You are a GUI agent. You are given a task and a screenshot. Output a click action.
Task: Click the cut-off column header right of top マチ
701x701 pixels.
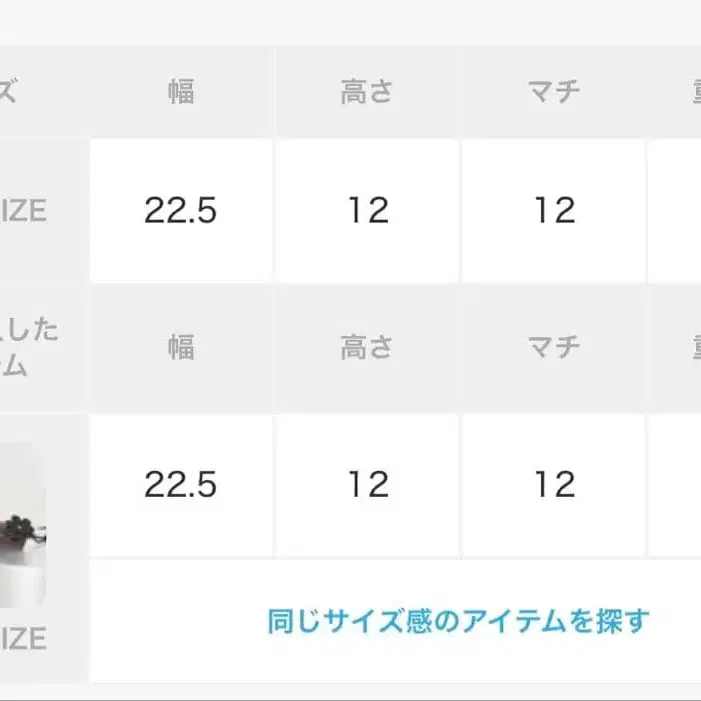690,93
